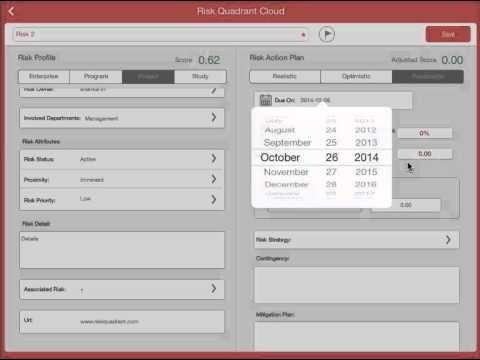480x360 pixels.
Task: Tap the Risk Status Active value
Action: [88, 159]
